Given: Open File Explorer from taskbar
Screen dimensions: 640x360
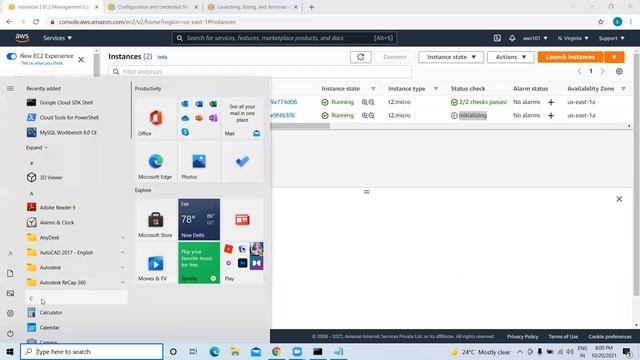Looking at the screenshot, I should [x=235, y=351].
